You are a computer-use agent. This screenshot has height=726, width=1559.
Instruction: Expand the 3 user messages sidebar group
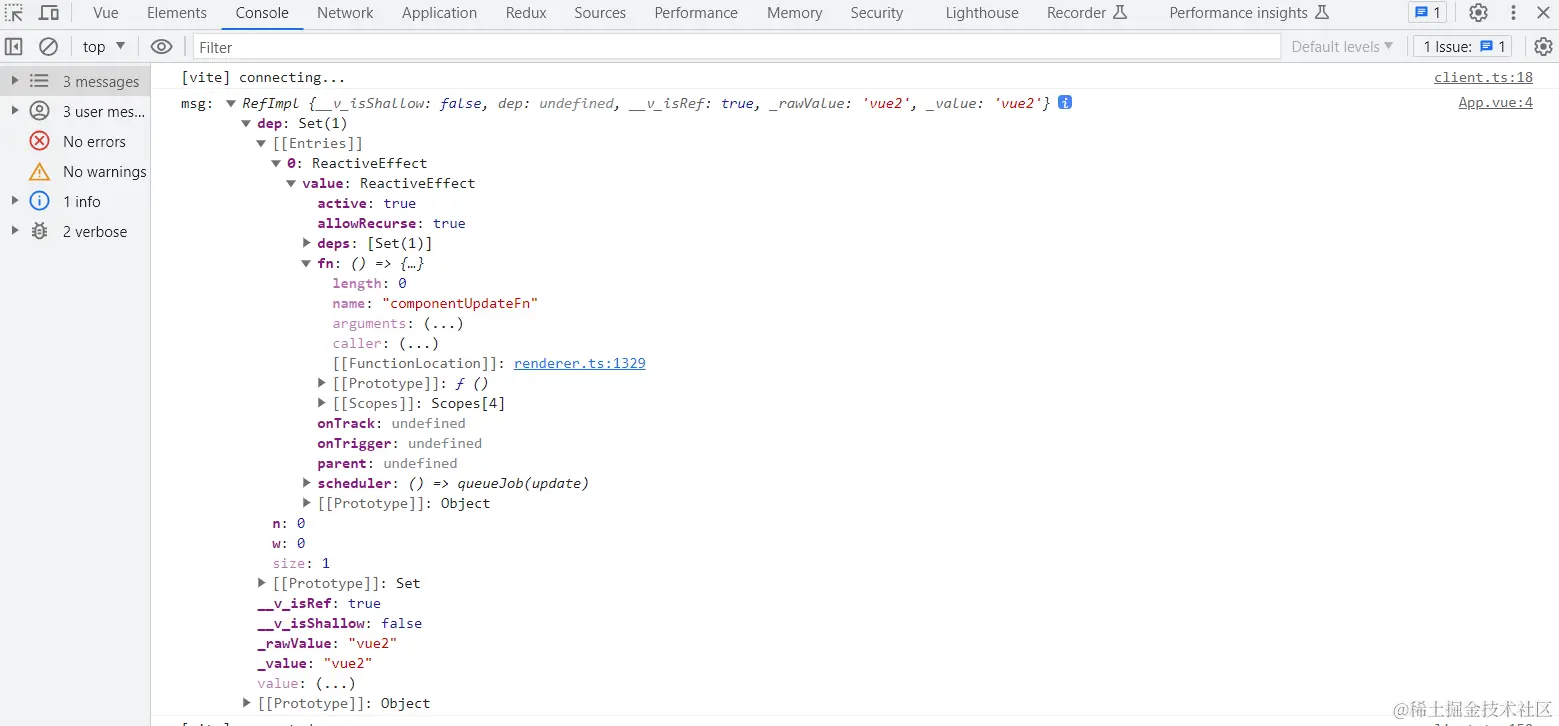(x=14, y=111)
